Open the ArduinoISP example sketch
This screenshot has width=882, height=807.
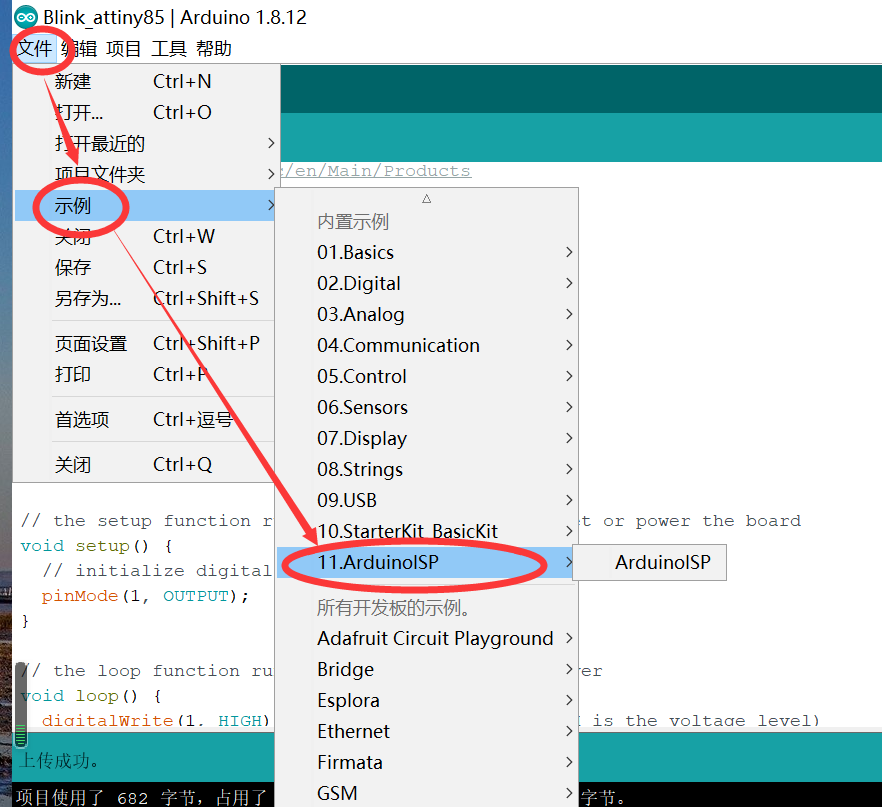tap(650, 562)
